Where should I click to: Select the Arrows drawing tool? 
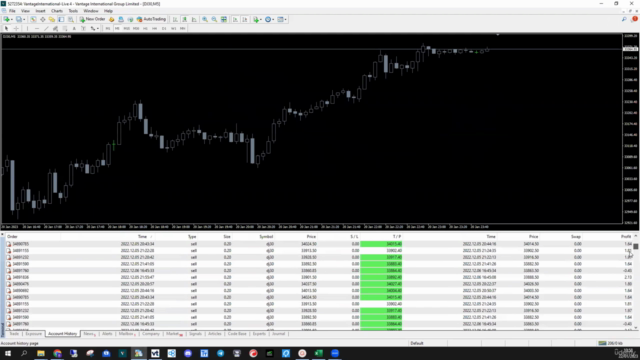coord(93,28)
